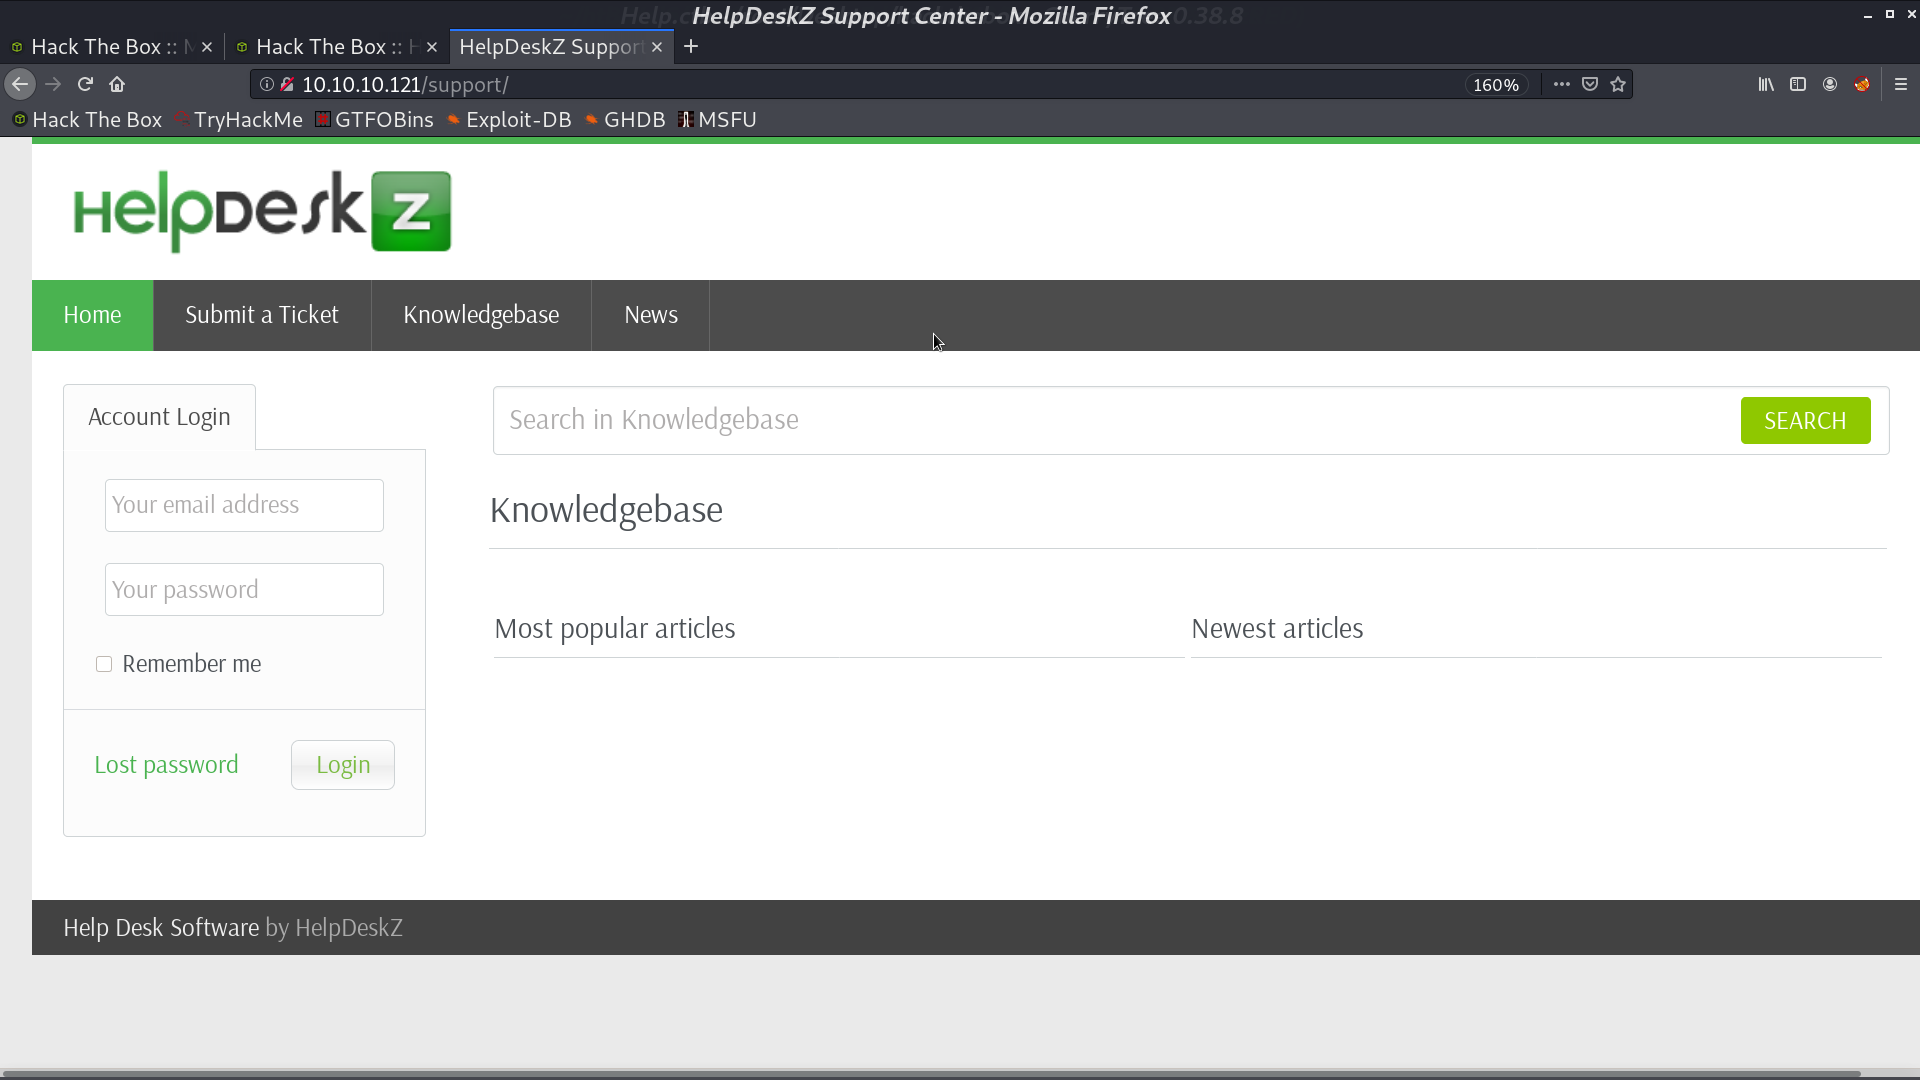Focus the password field
This screenshot has height=1080, width=1920.
click(x=244, y=590)
